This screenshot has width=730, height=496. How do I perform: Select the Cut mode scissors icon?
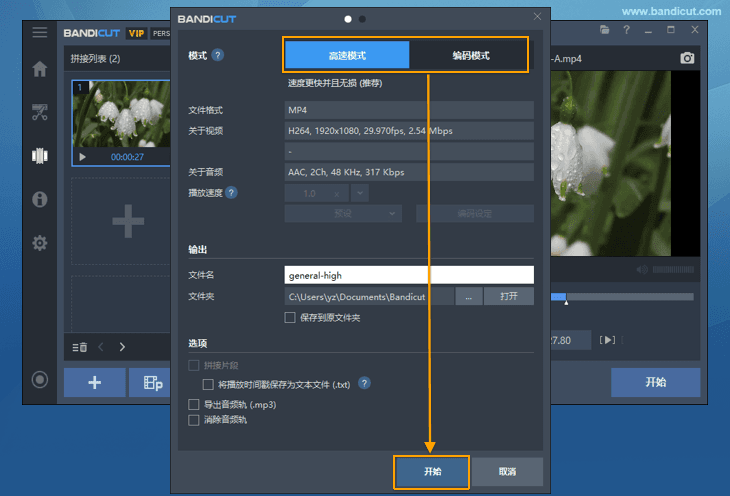pyautogui.click(x=40, y=112)
